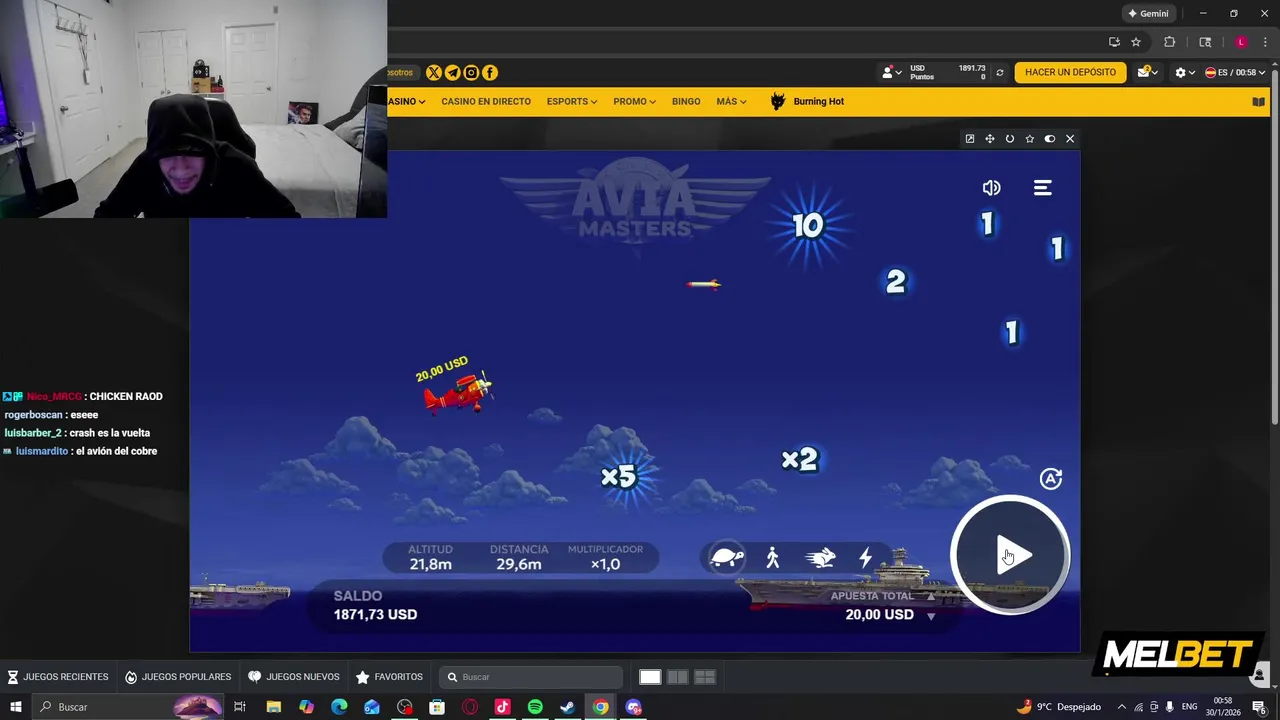Open the Telegram social link
Screen dimensions: 1280x720
452,72
